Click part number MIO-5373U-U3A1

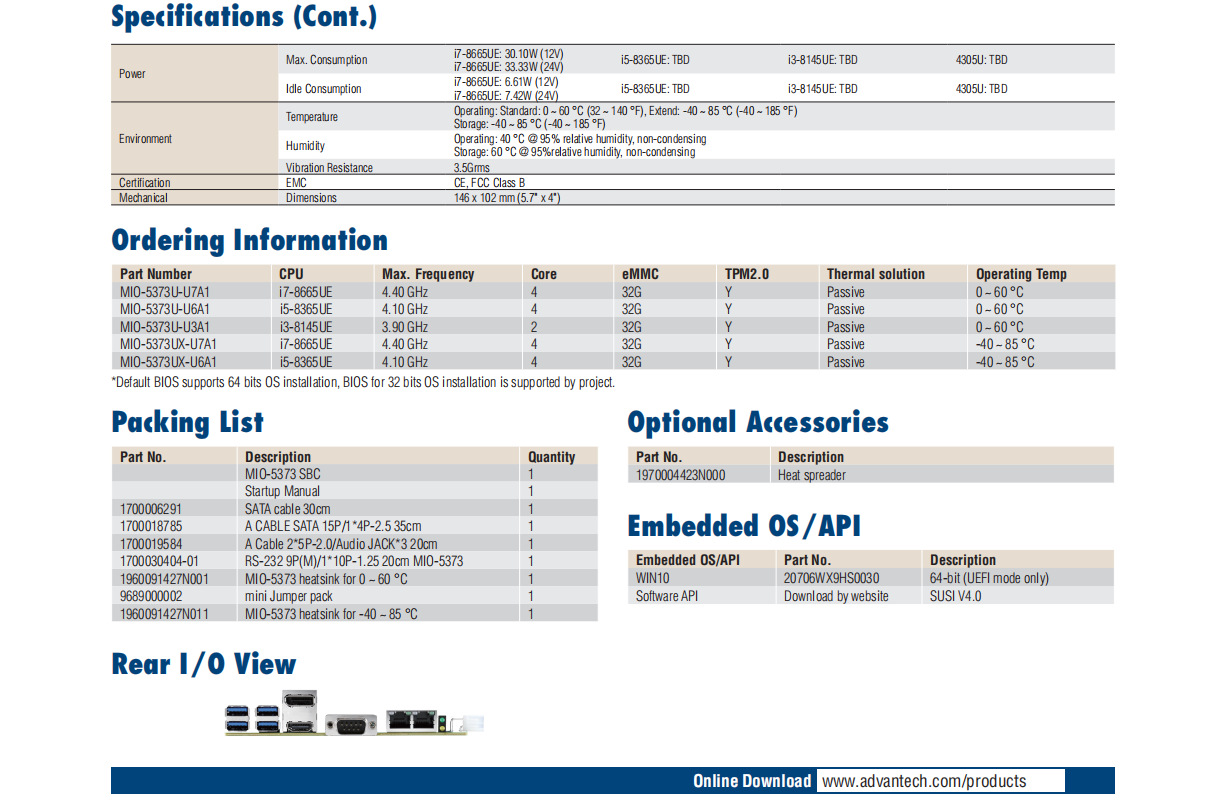165,327
